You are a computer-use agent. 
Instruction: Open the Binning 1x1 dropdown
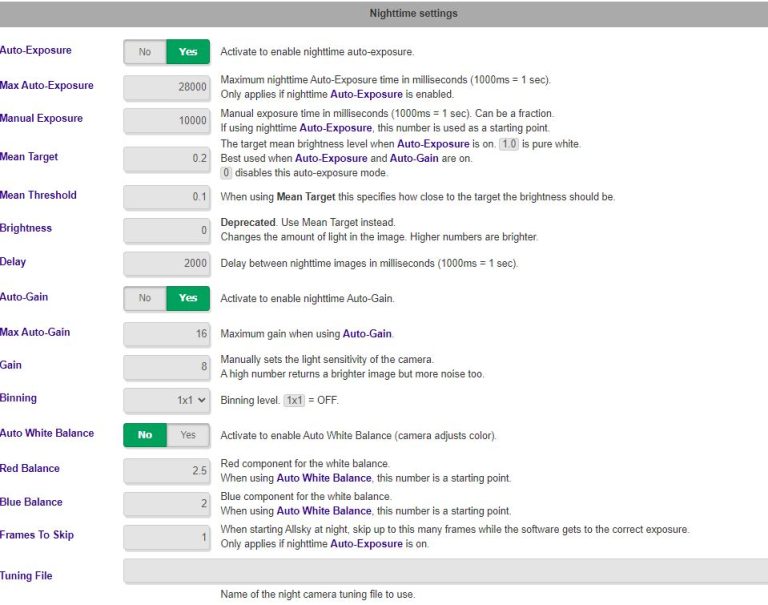point(167,400)
